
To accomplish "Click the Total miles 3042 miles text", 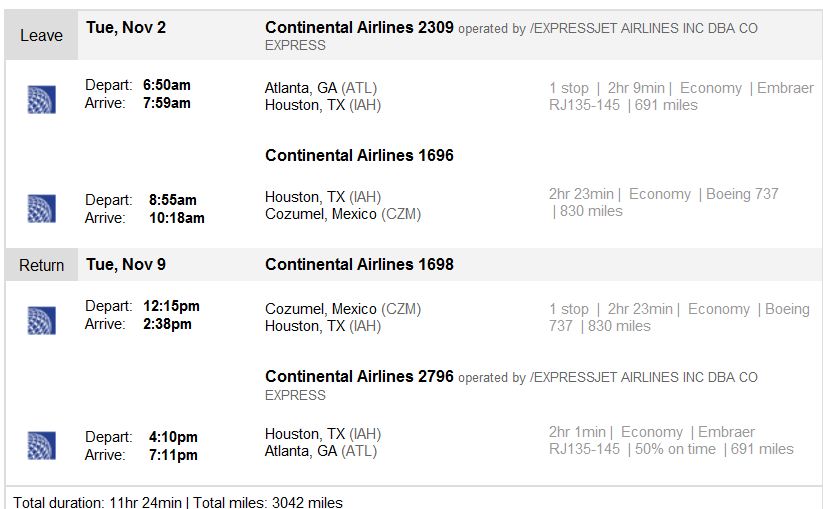I will click(x=268, y=502).
